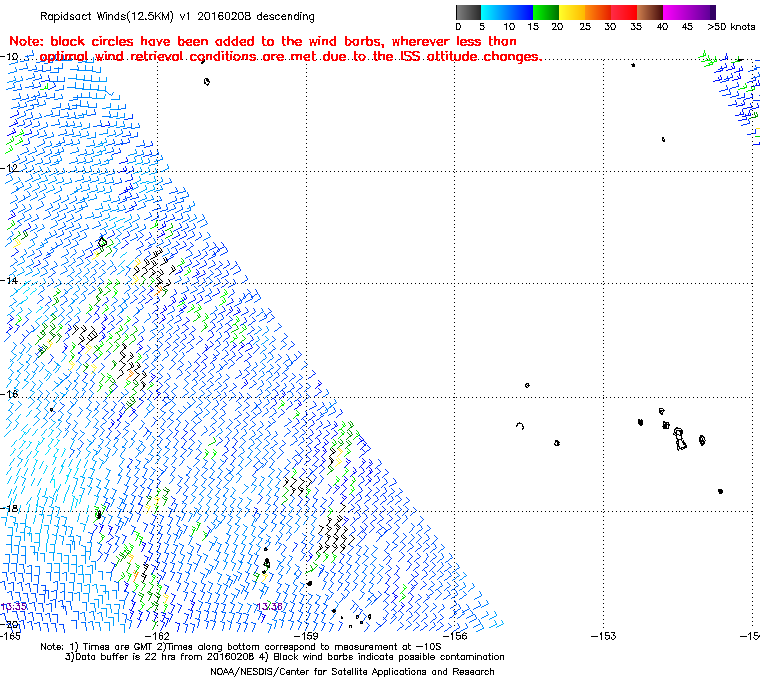Click the plot title 'Rapidscat Winds(12.5KM)'

tap(107, 16)
